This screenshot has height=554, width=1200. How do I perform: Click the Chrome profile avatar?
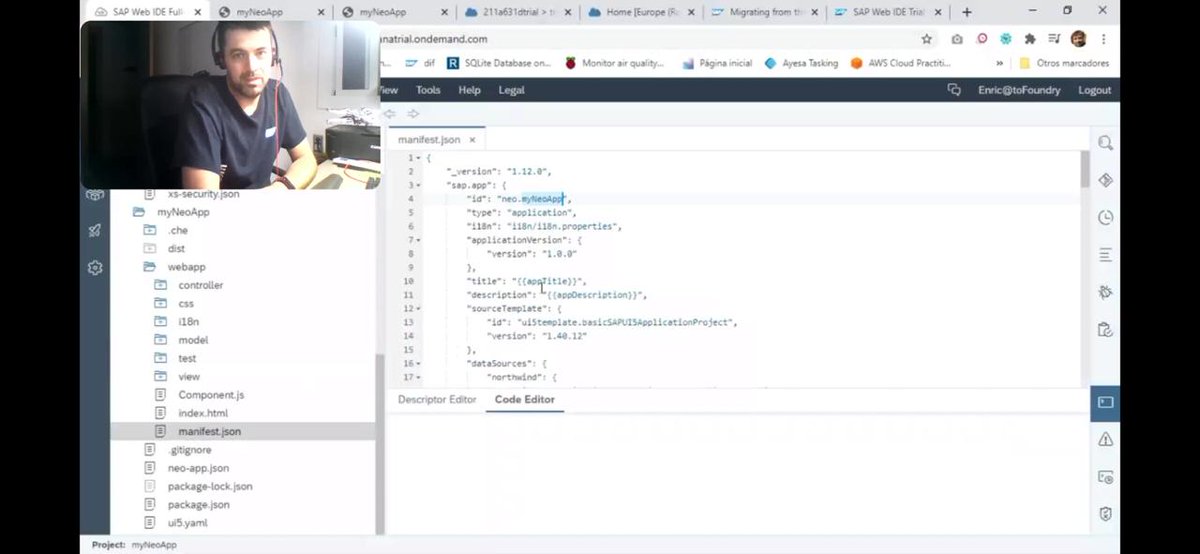pos(1079,39)
